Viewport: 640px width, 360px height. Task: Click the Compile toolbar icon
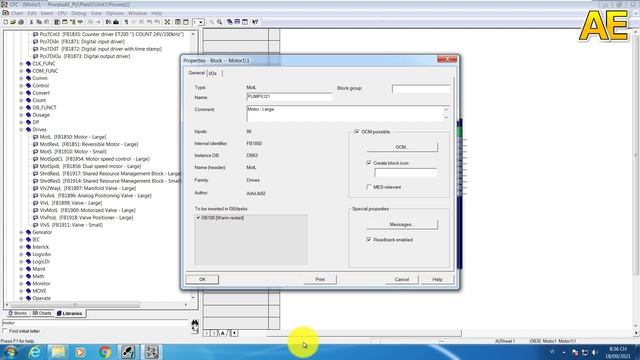coord(108,22)
